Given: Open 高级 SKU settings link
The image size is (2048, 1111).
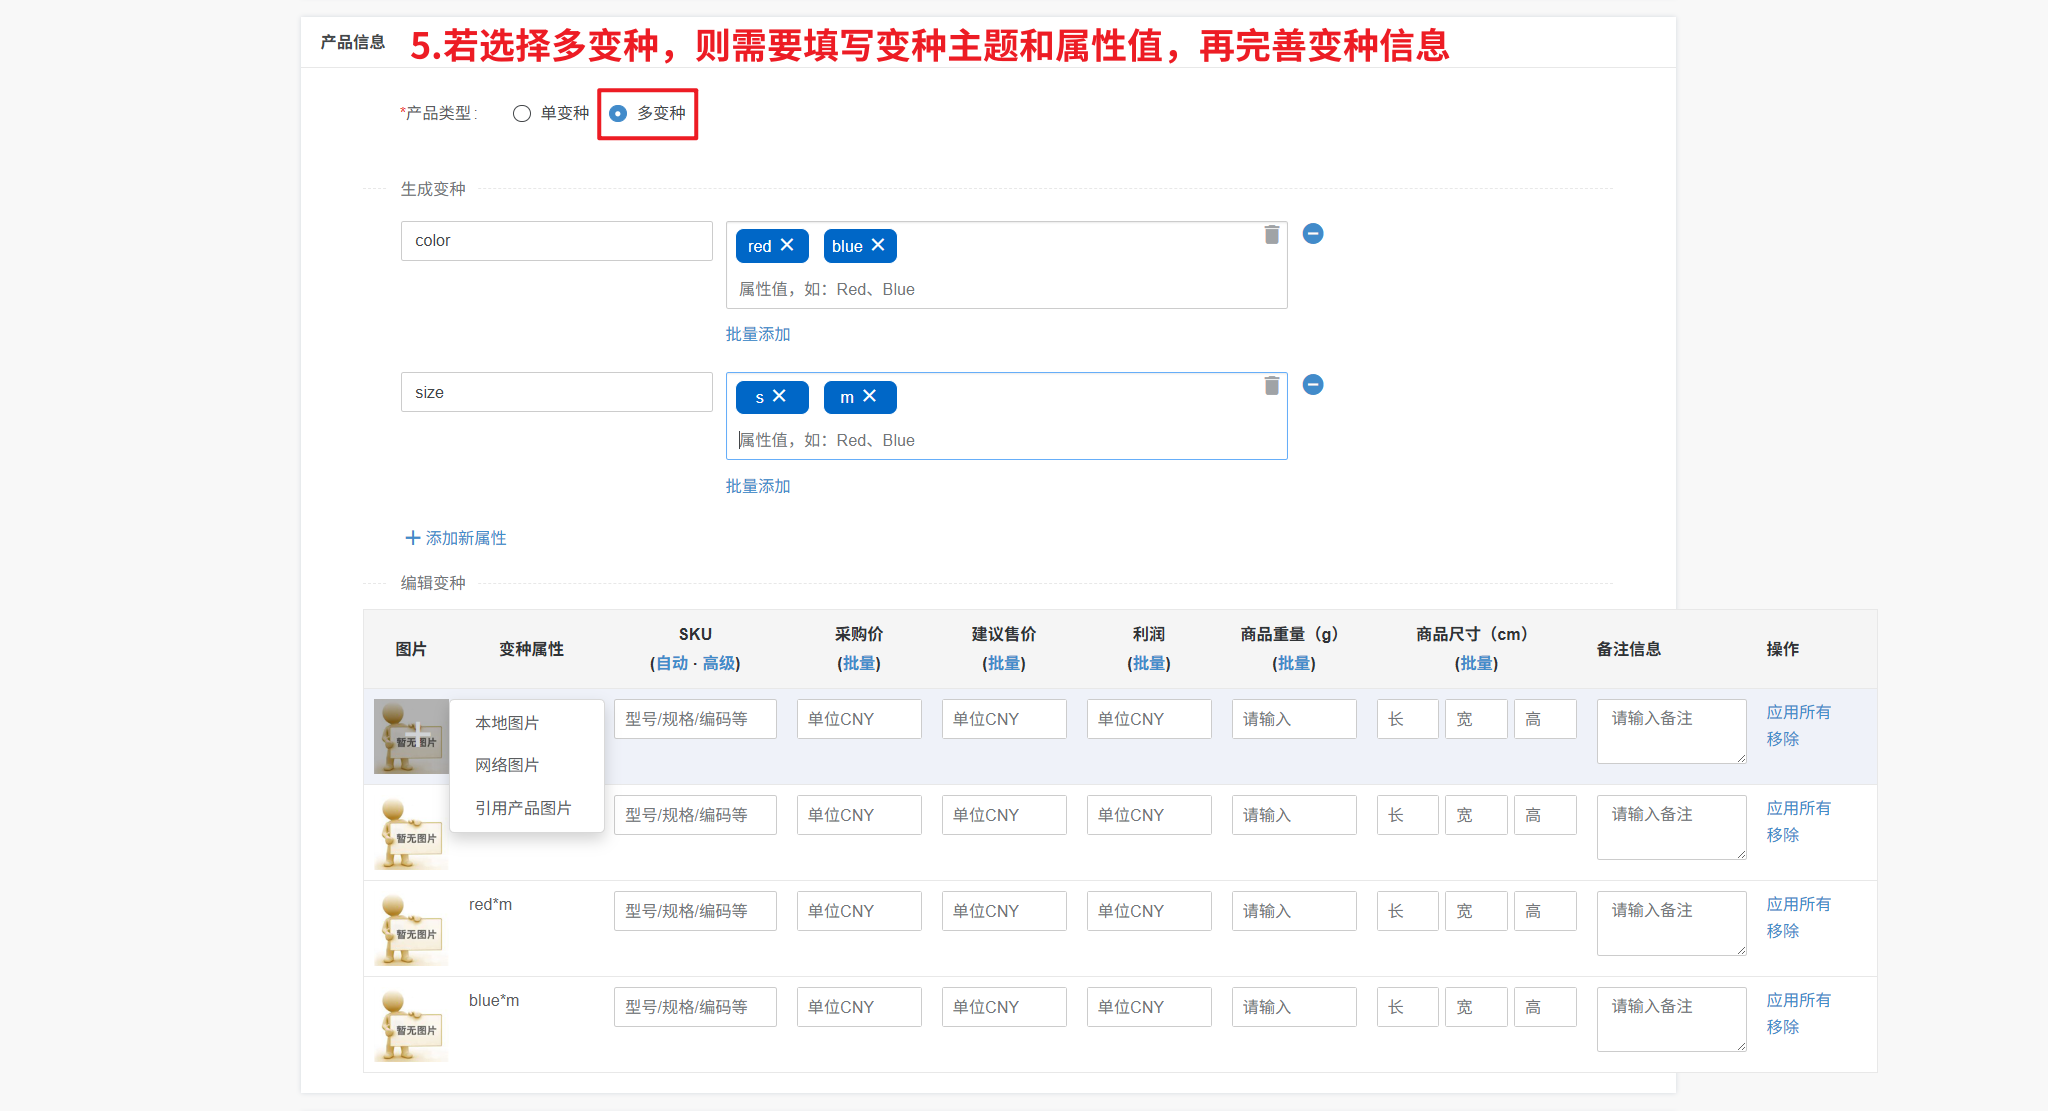Looking at the screenshot, I should coord(718,663).
